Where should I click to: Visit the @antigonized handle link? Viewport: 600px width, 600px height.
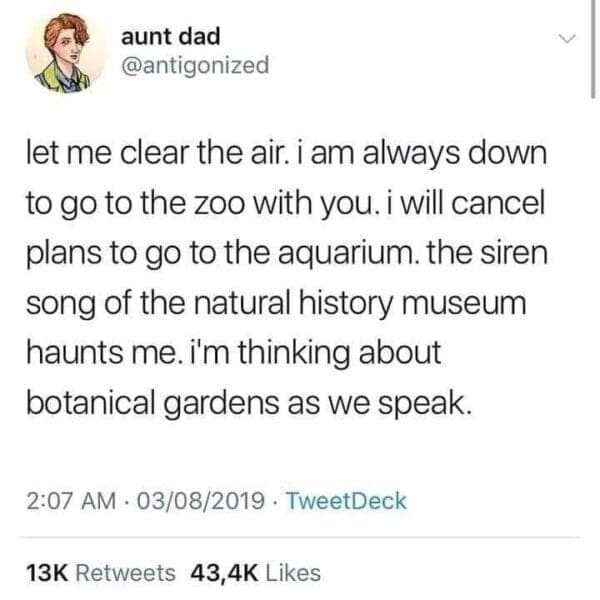pos(195,66)
